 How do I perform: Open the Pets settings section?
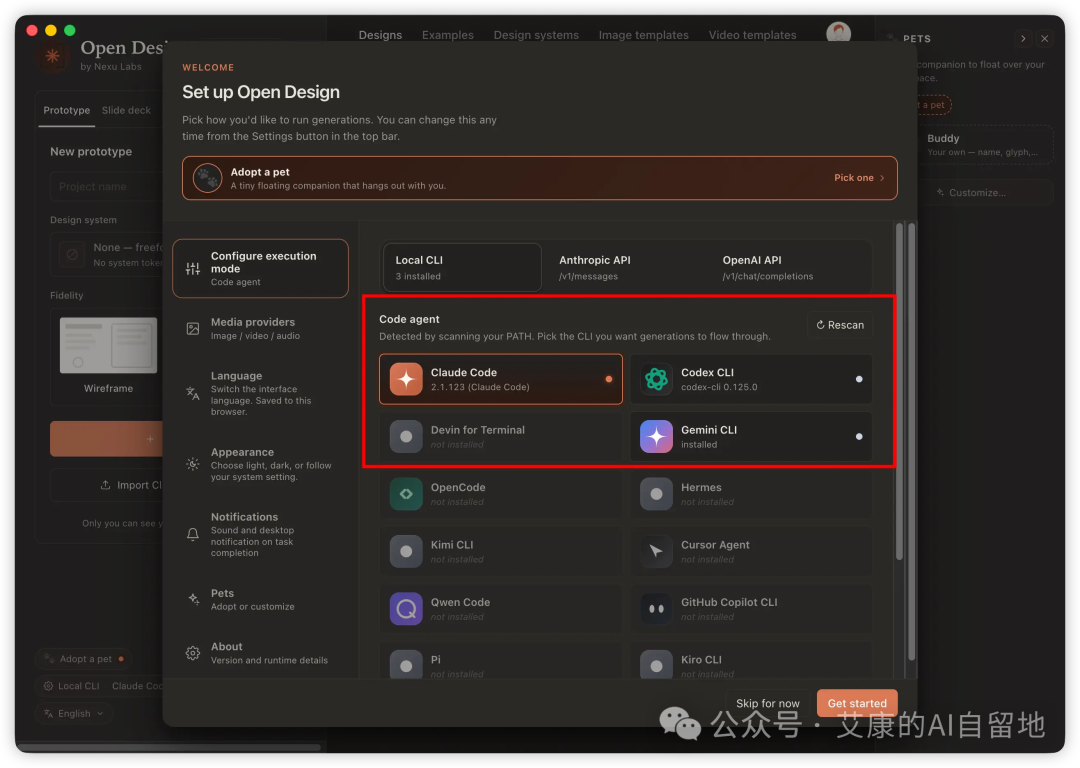pos(260,599)
